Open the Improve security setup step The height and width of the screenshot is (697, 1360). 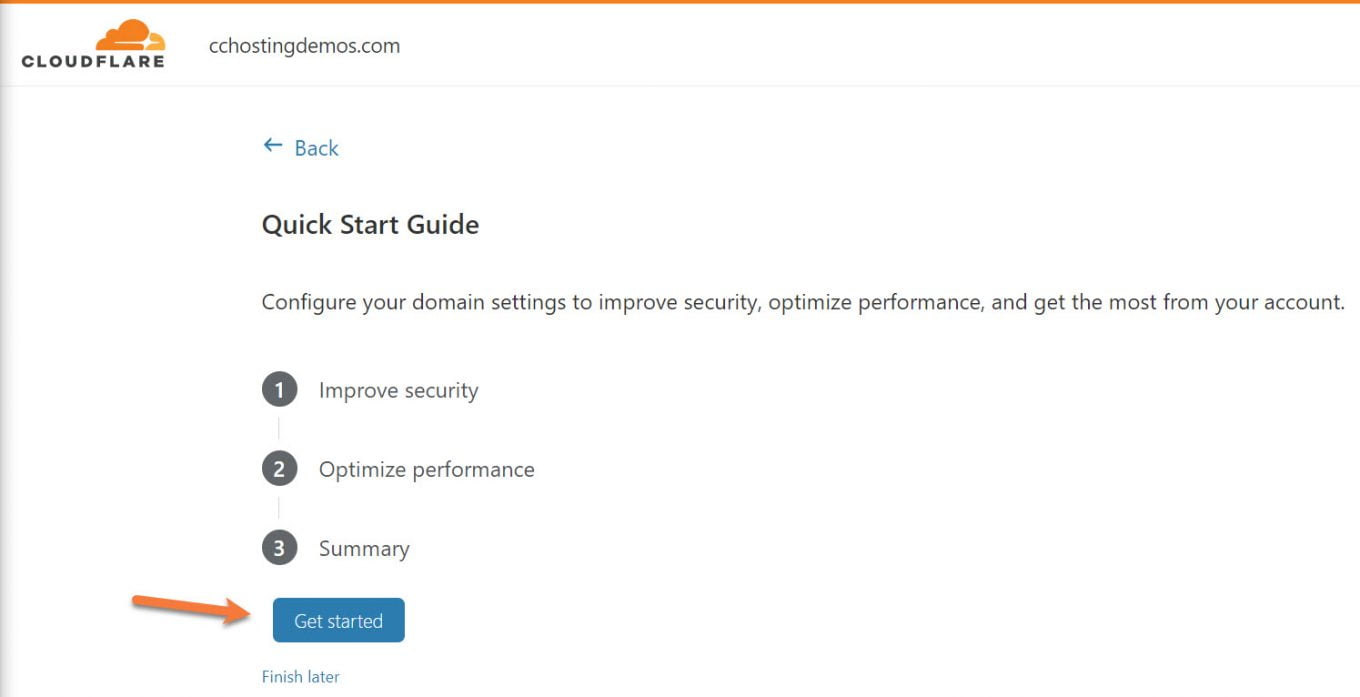pyautogui.click(x=397, y=390)
